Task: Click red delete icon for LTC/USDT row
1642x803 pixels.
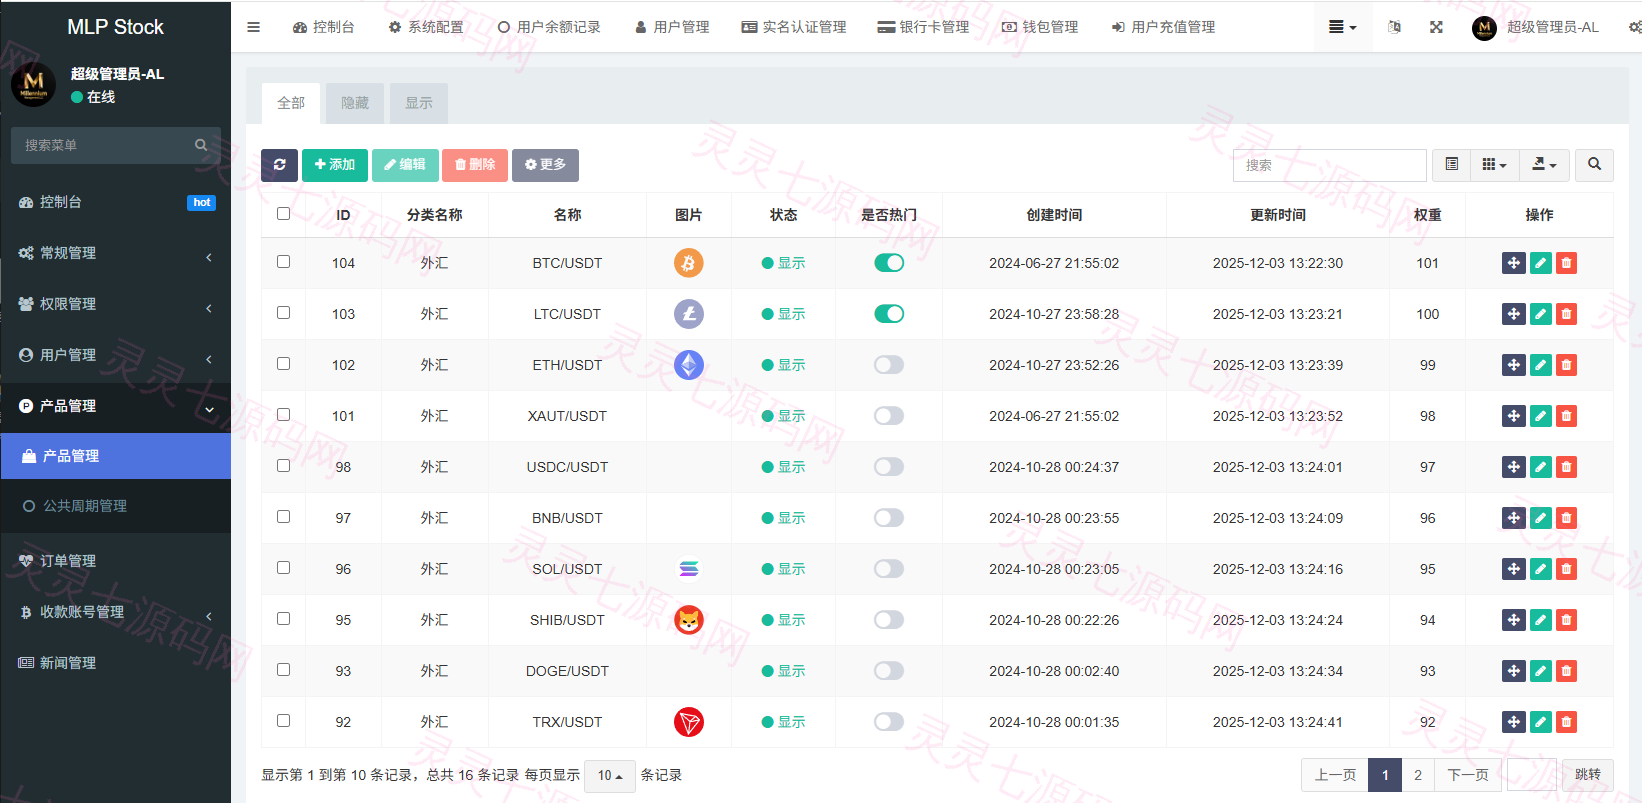Action: point(1566,314)
